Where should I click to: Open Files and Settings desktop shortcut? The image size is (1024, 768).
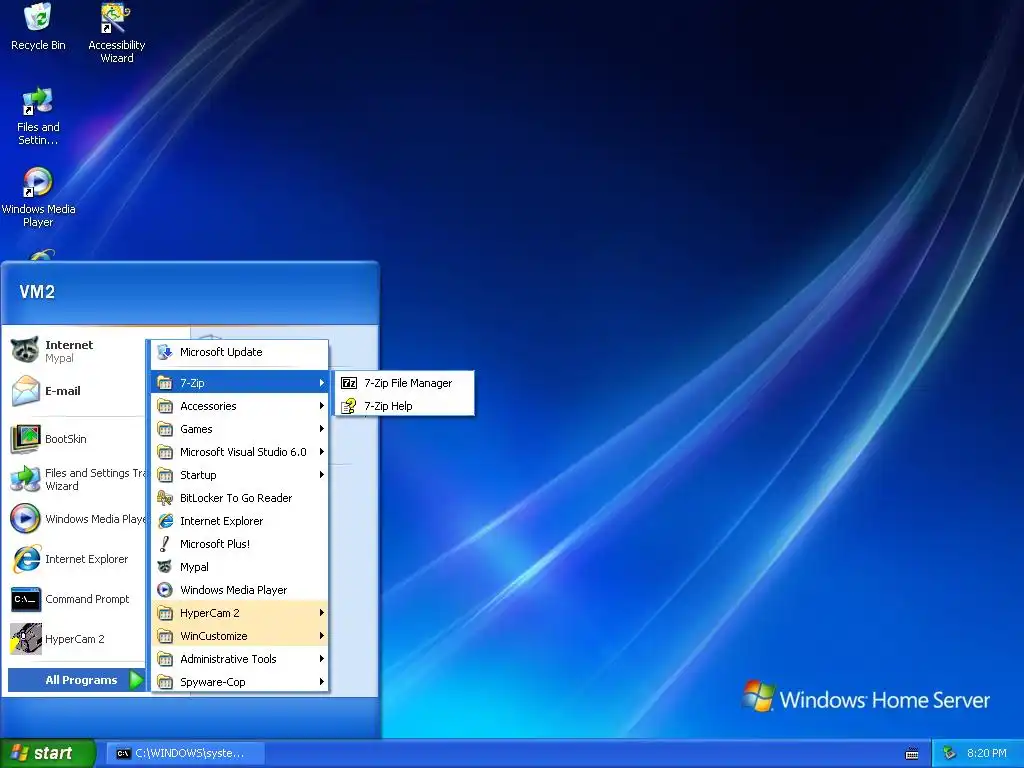coord(38,116)
